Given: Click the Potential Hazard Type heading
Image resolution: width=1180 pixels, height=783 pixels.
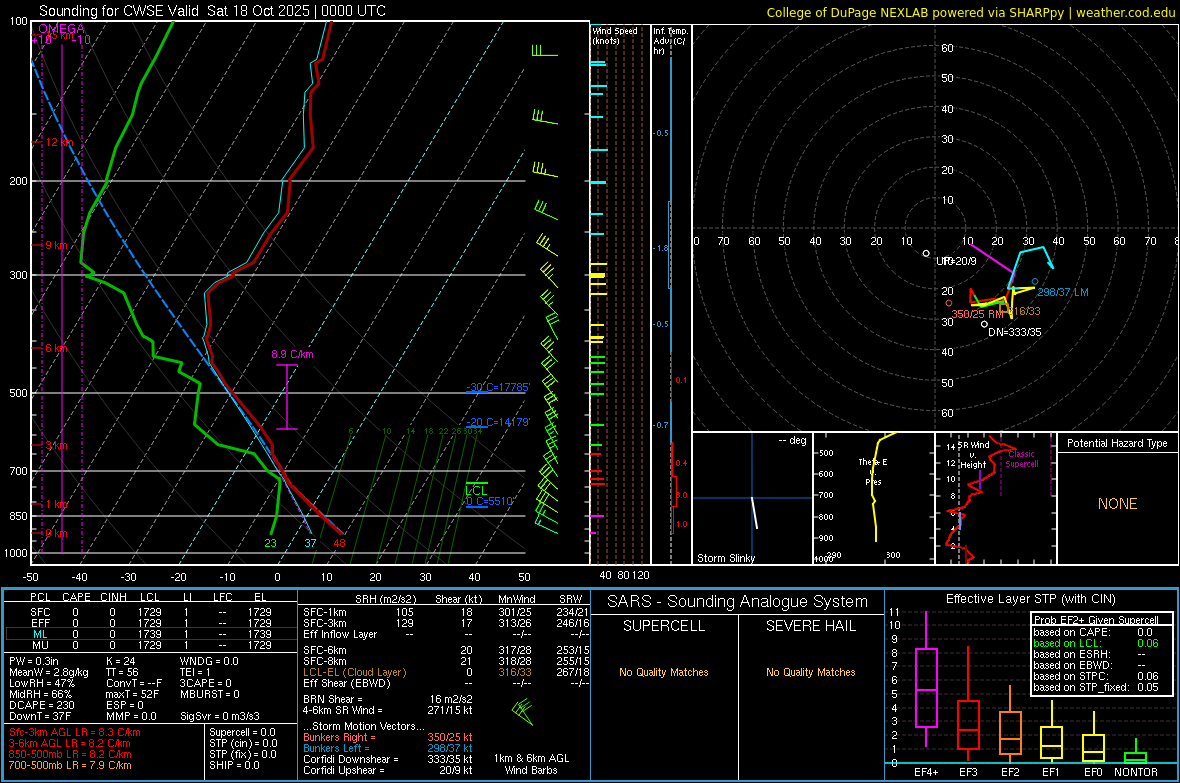Looking at the screenshot, I should (x=1117, y=443).
